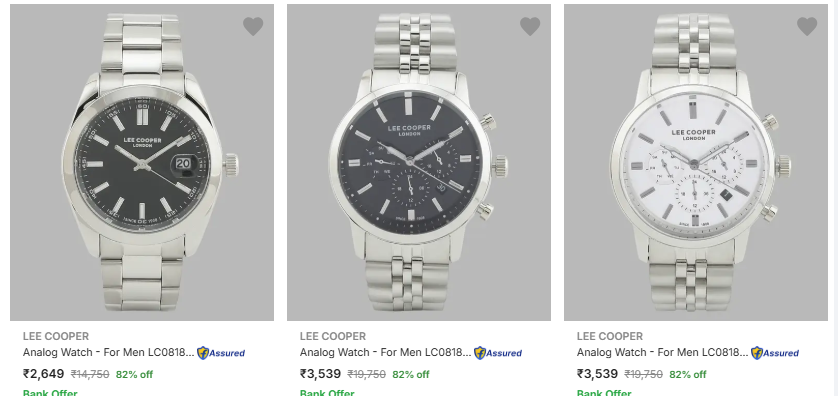Click Assured badge on the ₹2,649 watch
Image resolution: width=838 pixels, height=396 pixels.
(x=221, y=353)
